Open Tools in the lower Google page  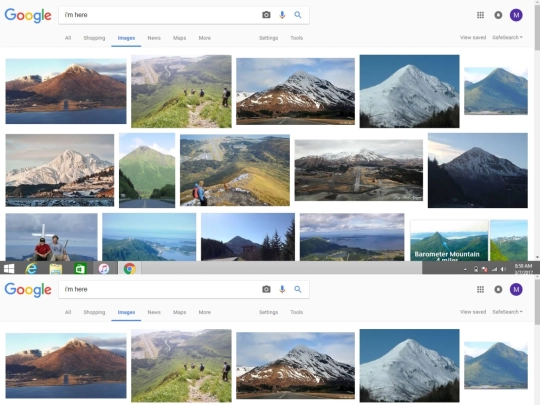click(x=296, y=312)
